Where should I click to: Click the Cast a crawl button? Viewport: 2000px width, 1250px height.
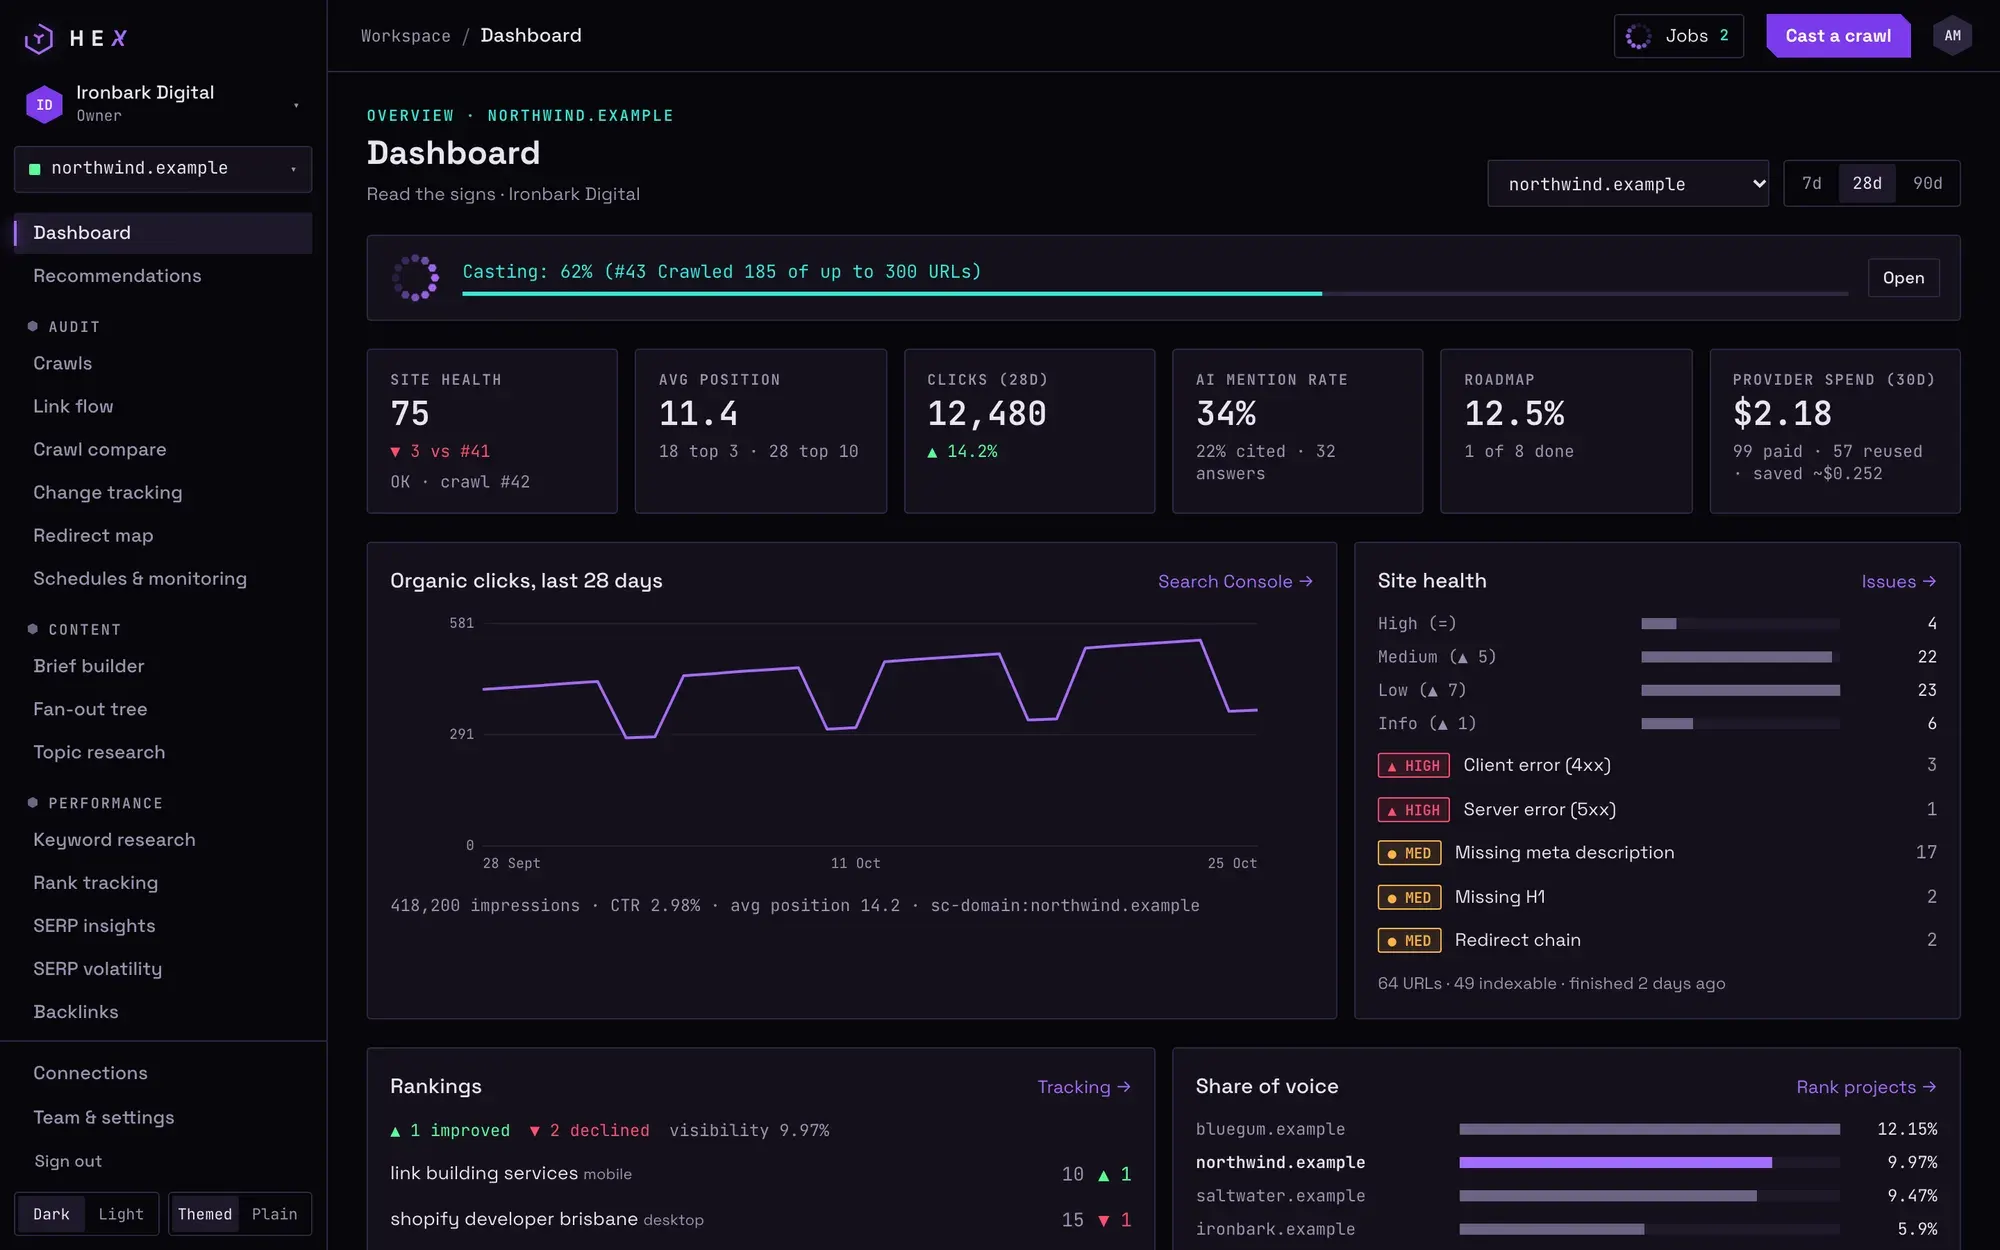click(x=1838, y=36)
